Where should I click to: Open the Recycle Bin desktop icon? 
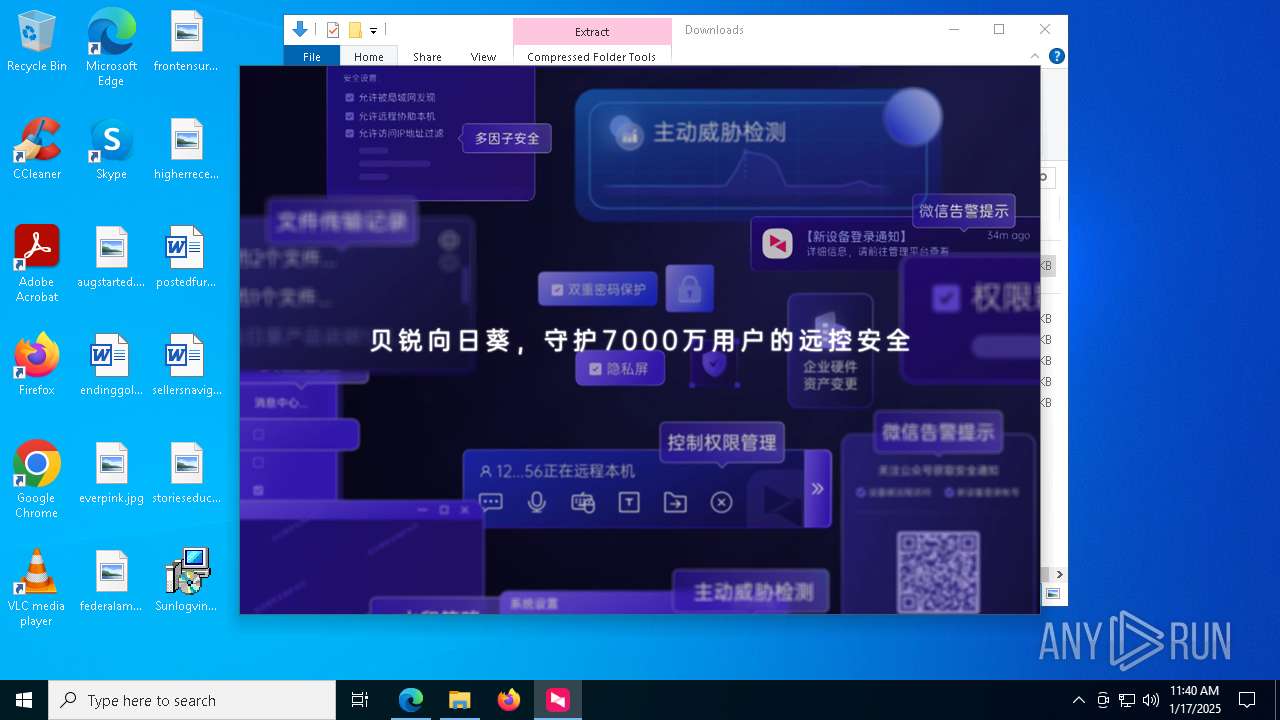pos(37,42)
